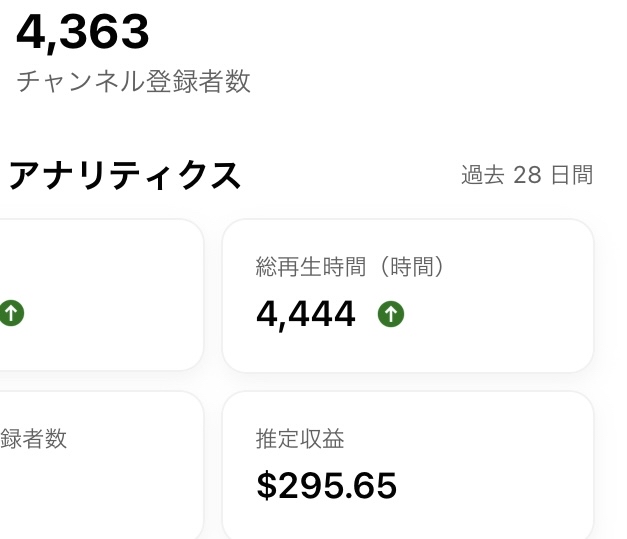Select the 過去 28 日間 period label
Viewport: 627px width, 539px height.
[x=527, y=175]
